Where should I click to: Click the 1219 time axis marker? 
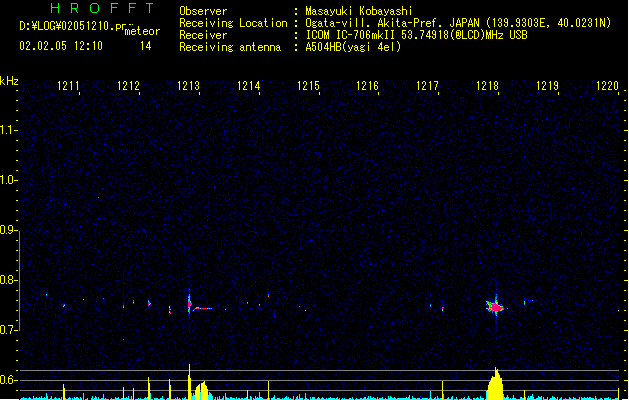point(547,86)
